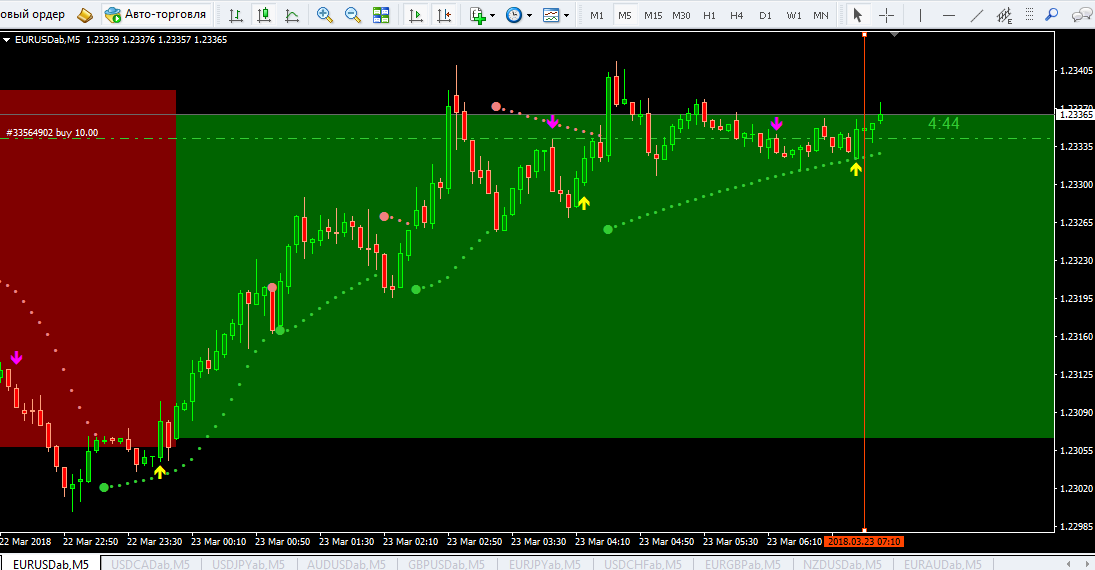Switch timeframe to M5

pos(625,15)
